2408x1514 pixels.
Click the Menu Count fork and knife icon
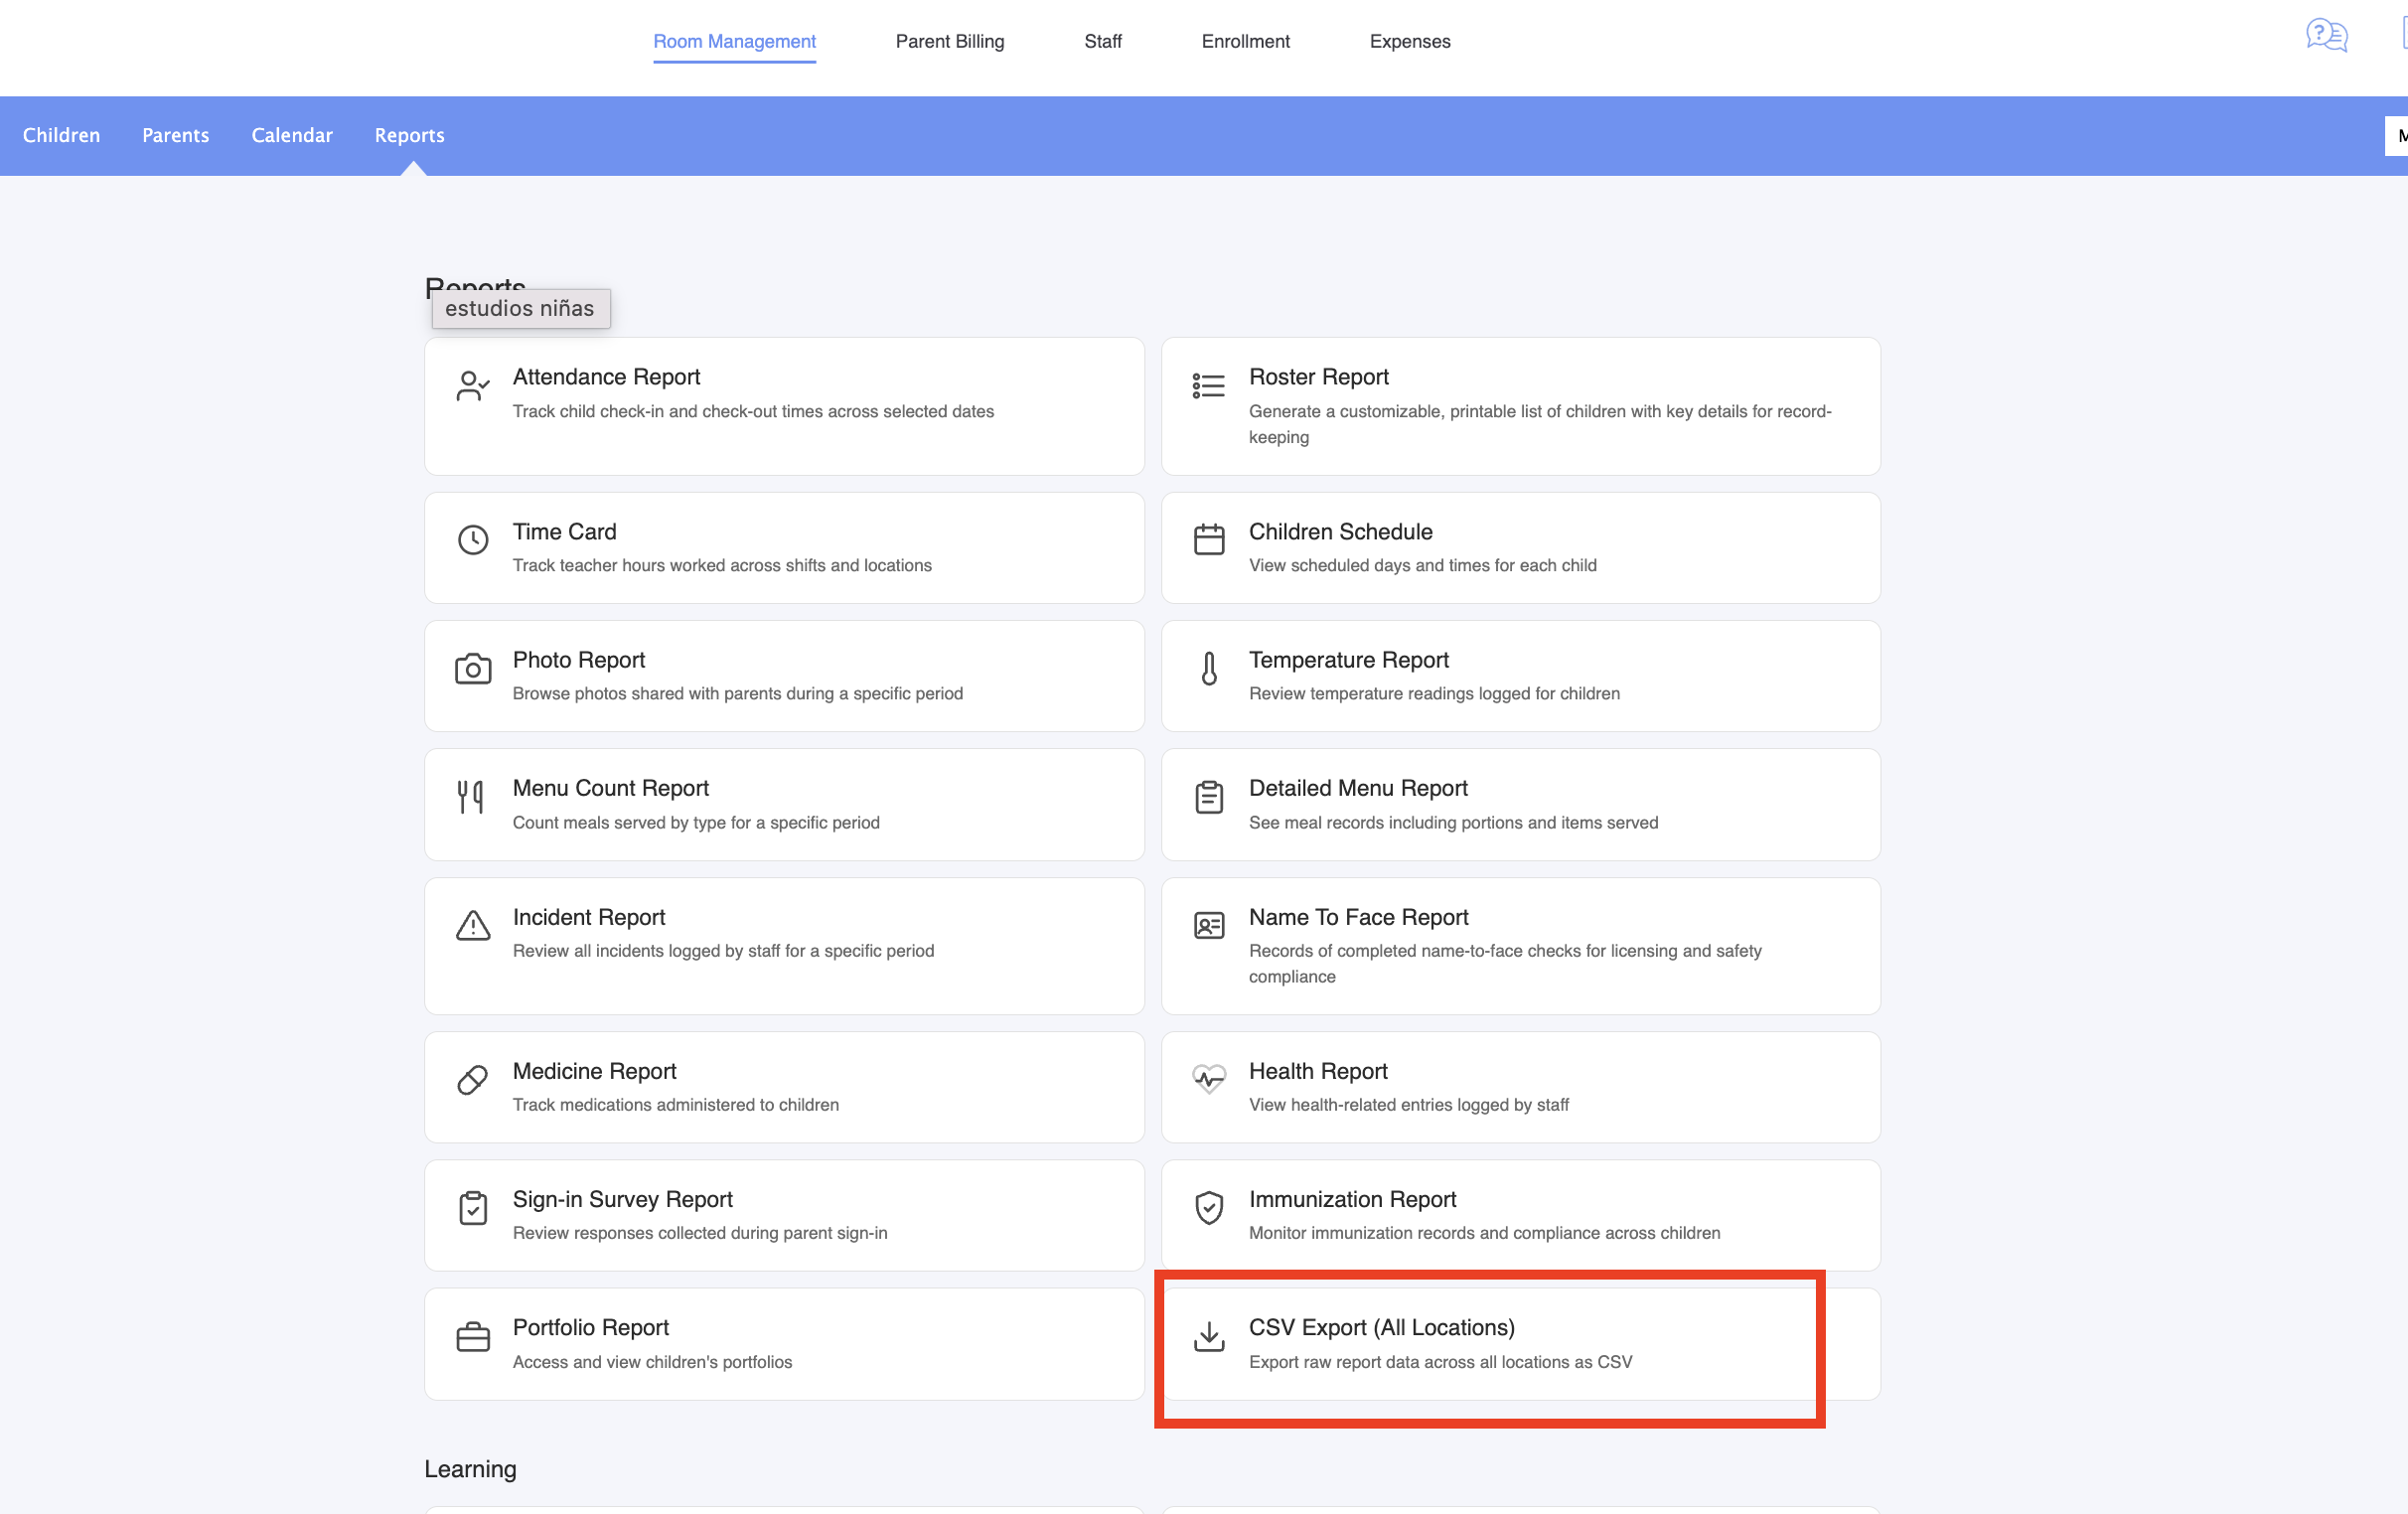(x=470, y=796)
